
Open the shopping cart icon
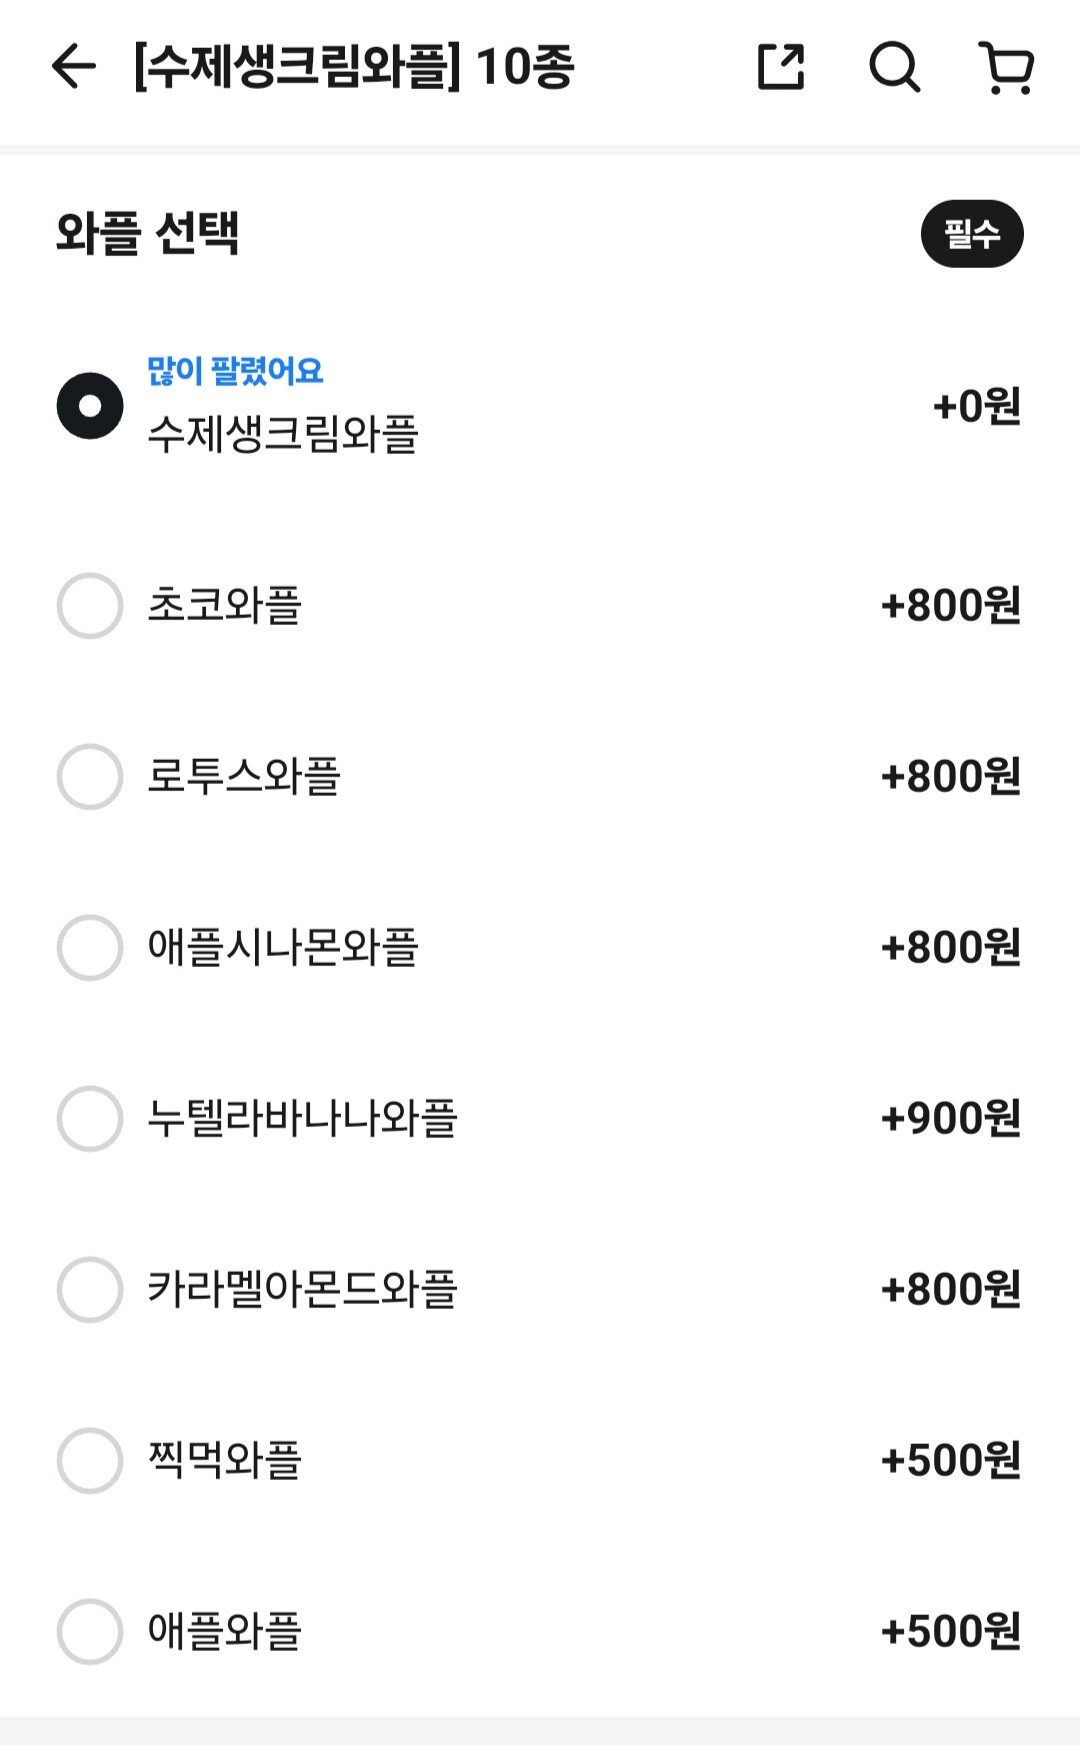coord(1006,67)
